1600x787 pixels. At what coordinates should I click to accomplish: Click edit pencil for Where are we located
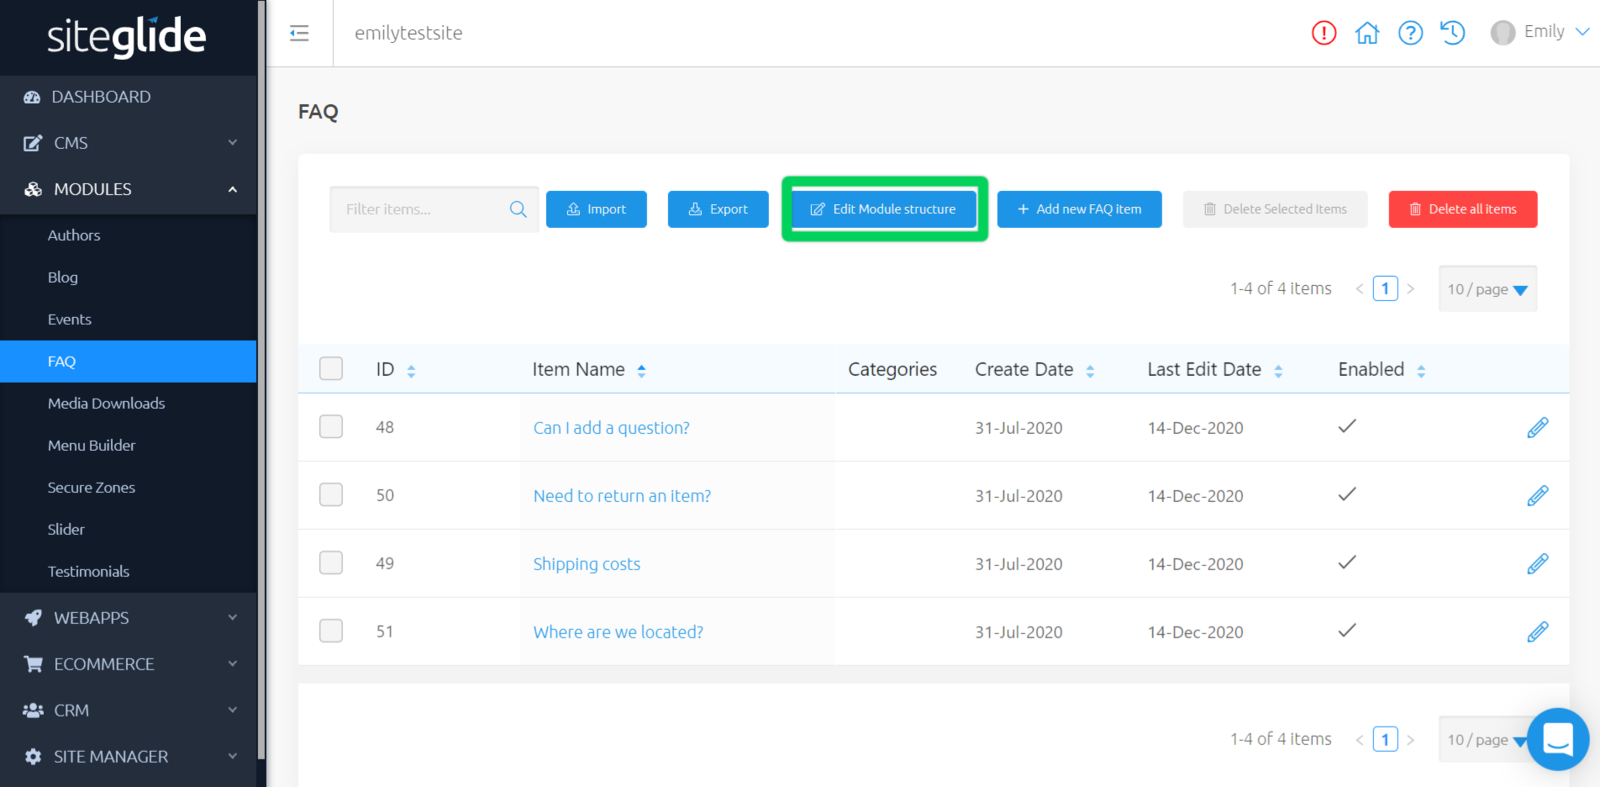[1537, 632]
